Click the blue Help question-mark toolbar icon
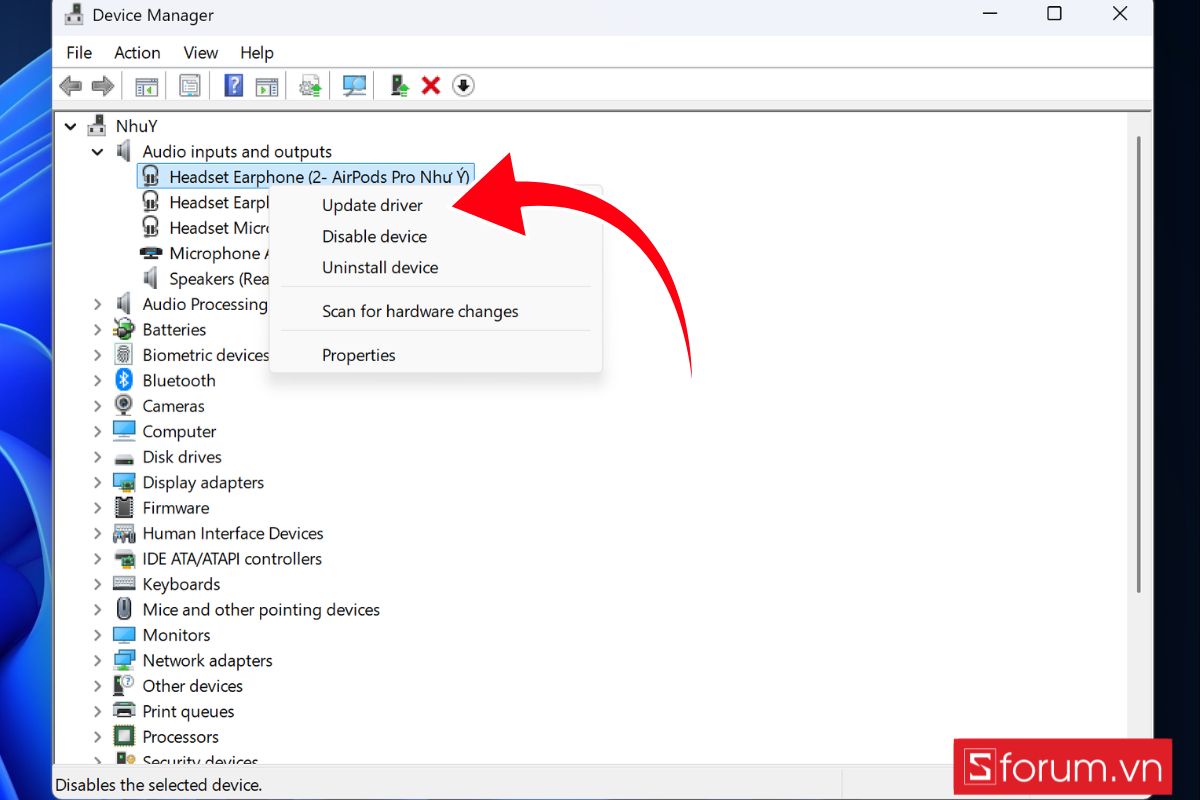1200x800 pixels. [x=234, y=86]
